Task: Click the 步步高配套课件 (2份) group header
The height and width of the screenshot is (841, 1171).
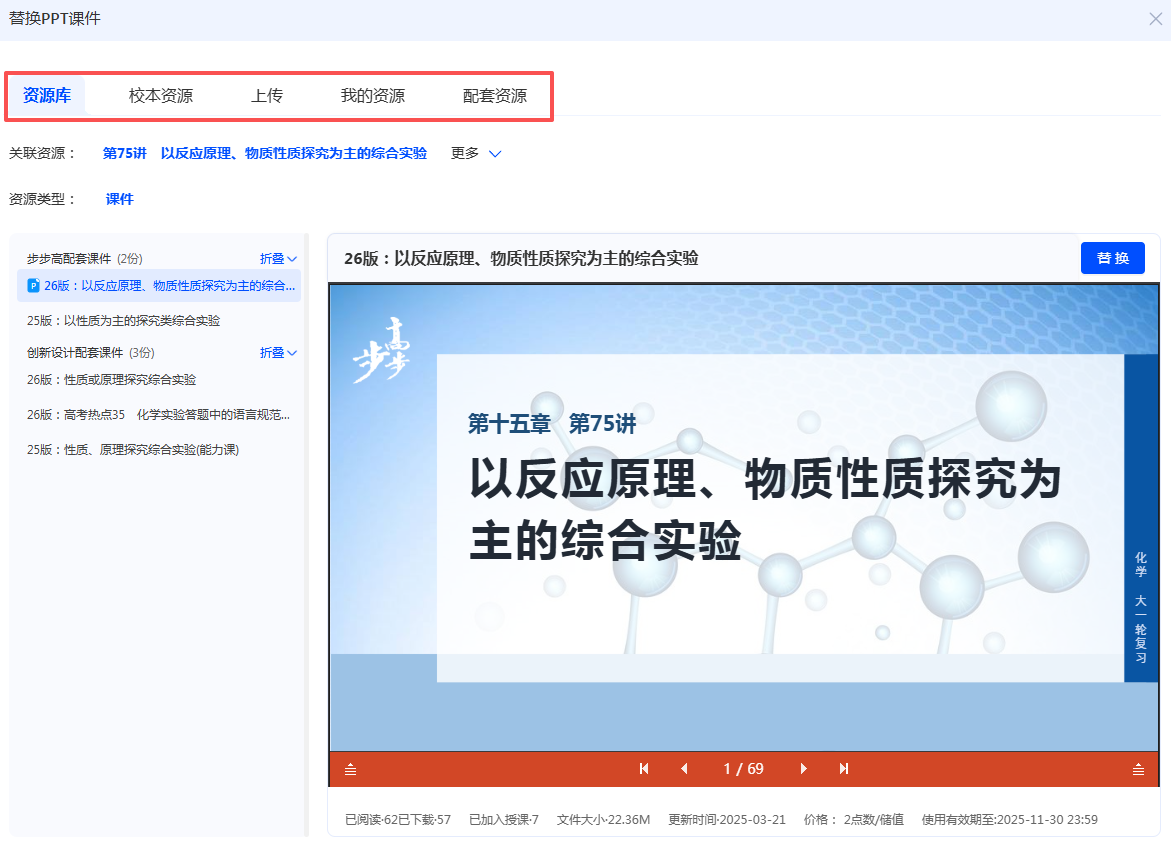Action: pyautogui.click(x=84, y=258)
